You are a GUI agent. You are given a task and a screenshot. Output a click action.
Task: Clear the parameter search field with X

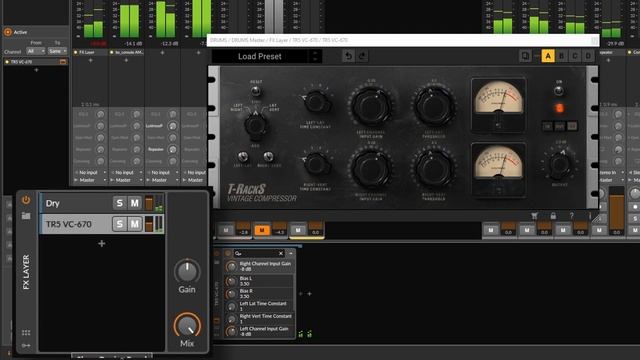coord(281,253)
